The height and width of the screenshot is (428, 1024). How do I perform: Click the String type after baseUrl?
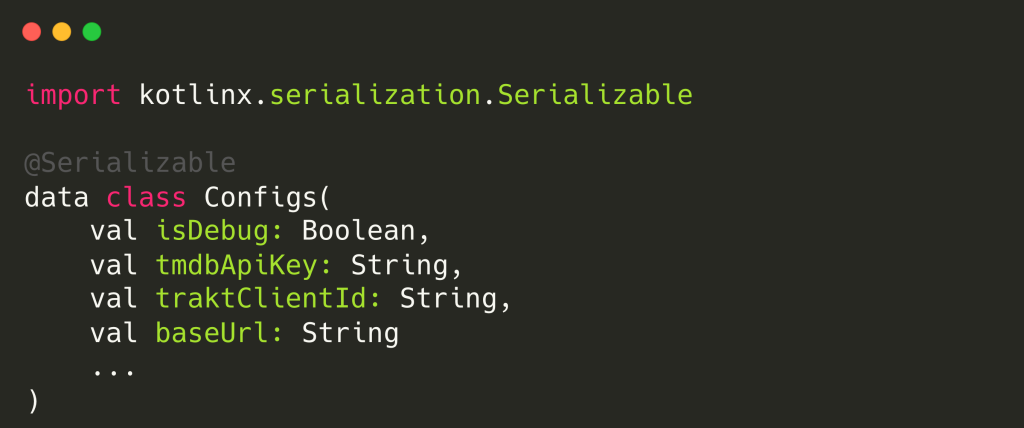point(350,333)
